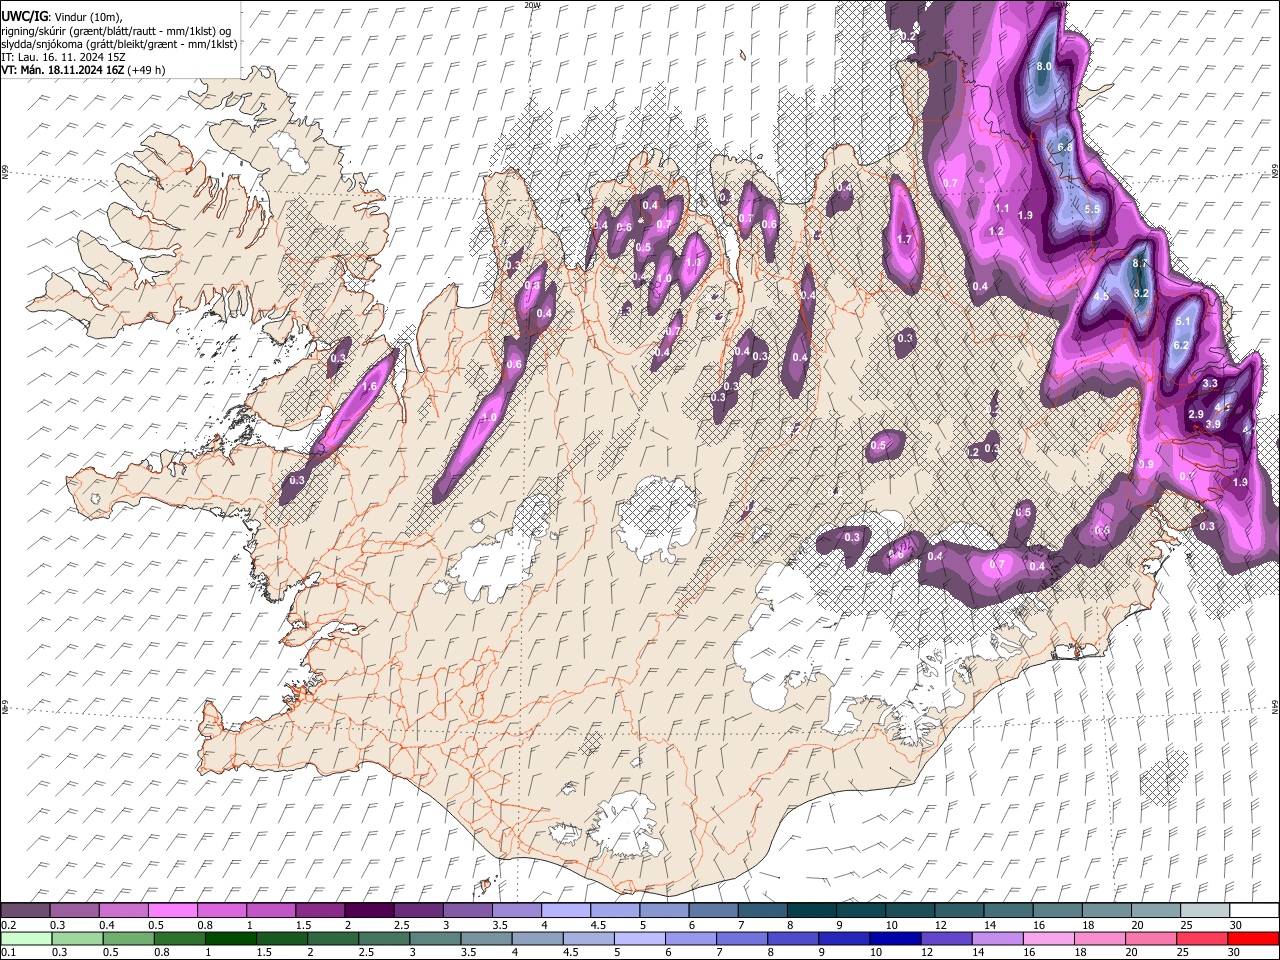The height and width of the screenshot is (960, 1280).
Task: Select lower legend pale green swatch between 0.1 and 0.3
Action: [25, 938]
